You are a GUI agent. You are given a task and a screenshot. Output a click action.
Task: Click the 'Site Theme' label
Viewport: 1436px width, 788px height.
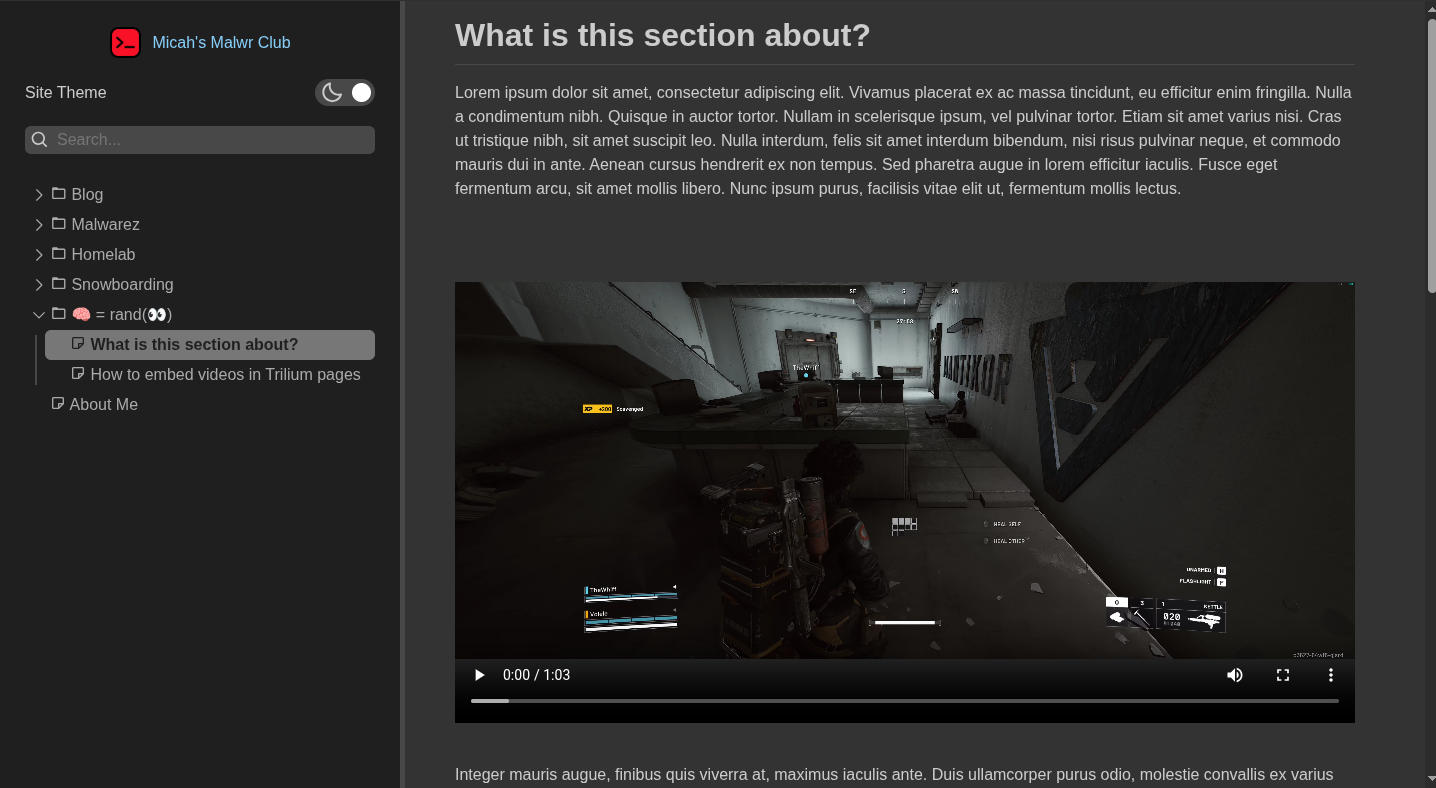pyautogui.click(x=66, y=93)
